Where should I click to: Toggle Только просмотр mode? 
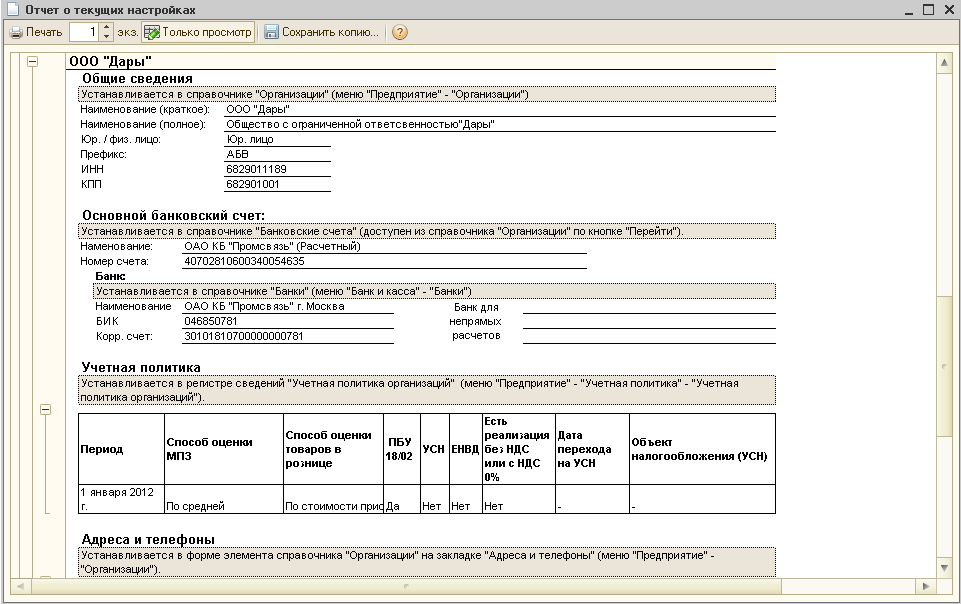coord(198,32)
